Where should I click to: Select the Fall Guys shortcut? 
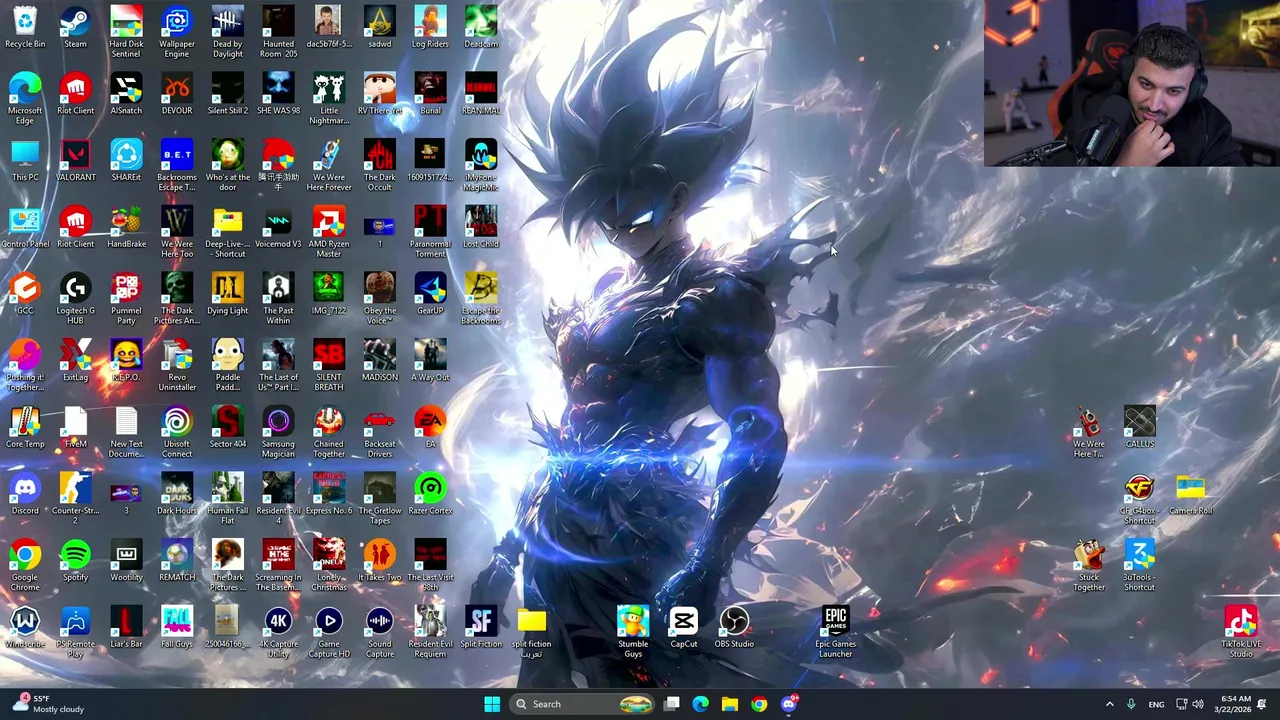(x=177, y=628)
